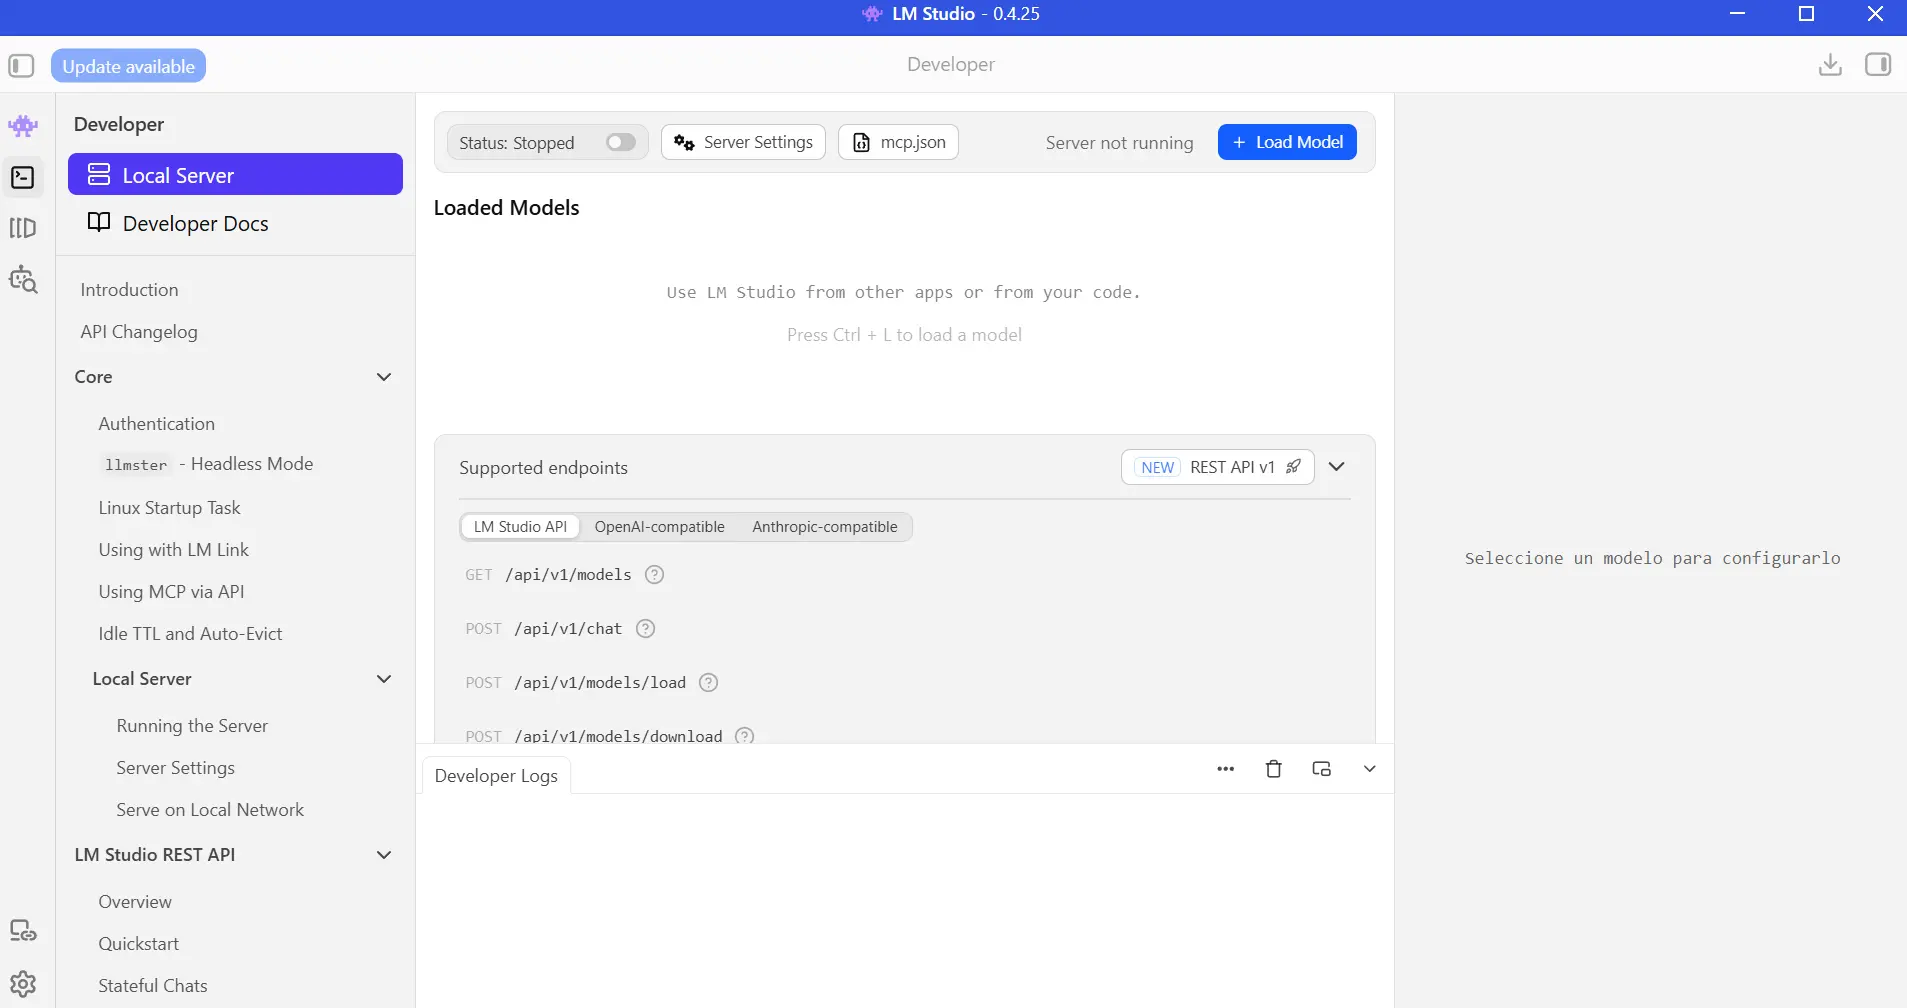
Task: Open Developer Docs in sidebar
Action: [x=235, y=223]
